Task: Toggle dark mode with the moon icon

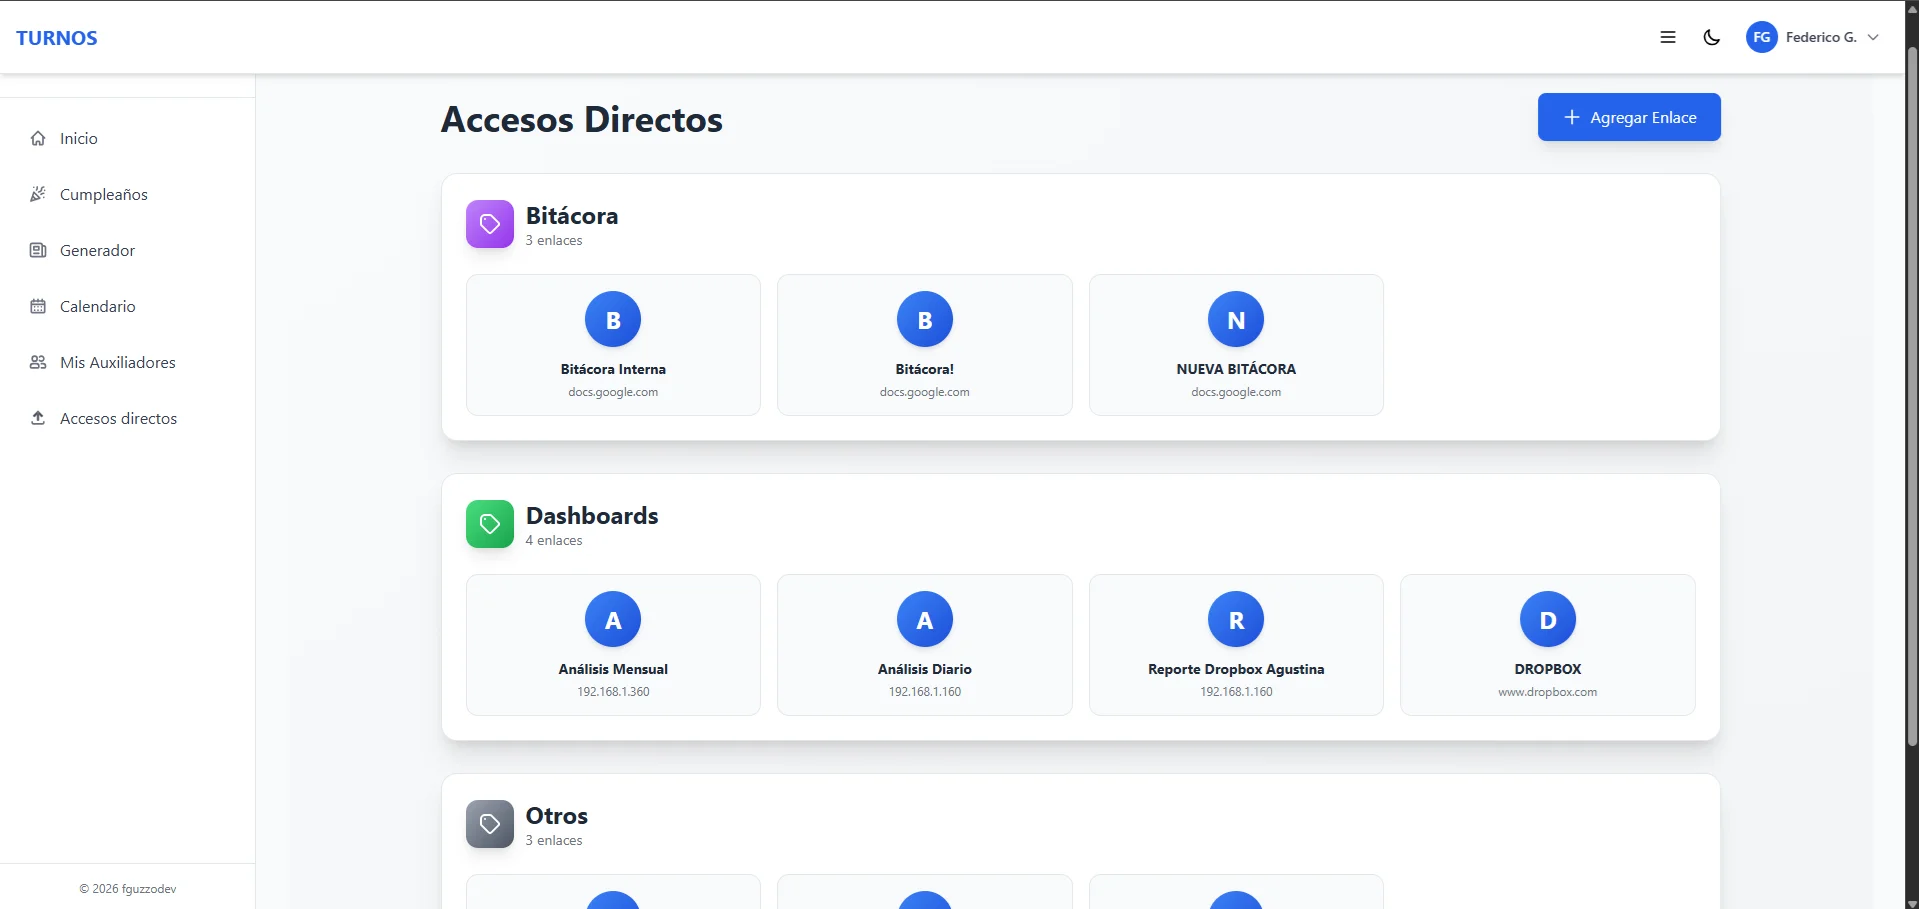Action: pos(1712,37)
